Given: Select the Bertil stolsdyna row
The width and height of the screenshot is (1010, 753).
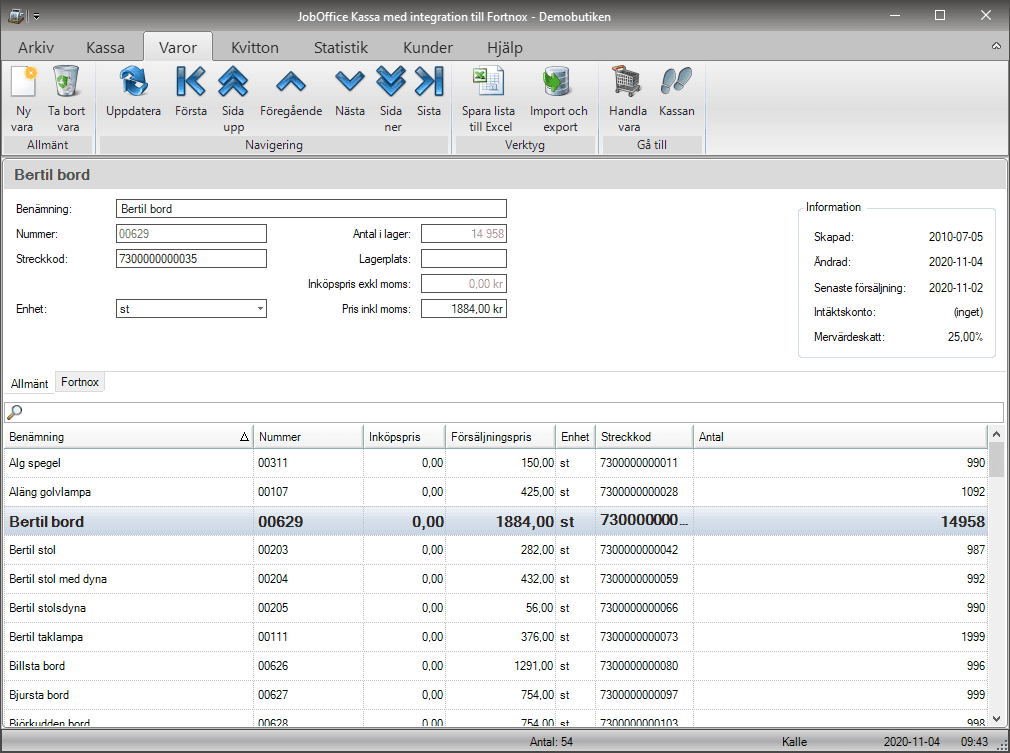Looking at the screenshot, I should (496, 607).
